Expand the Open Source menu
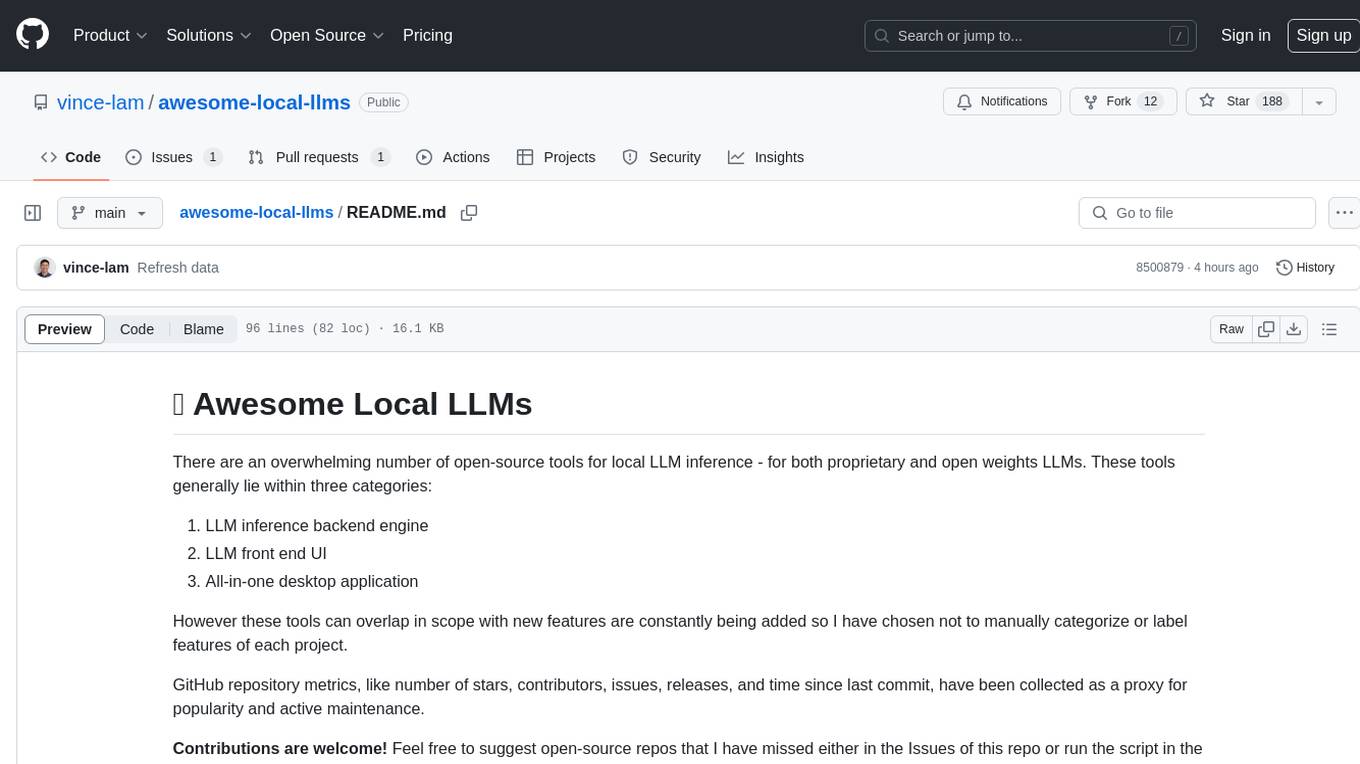The height and width of the screenshot is (764, 1360). coord(327,35)
